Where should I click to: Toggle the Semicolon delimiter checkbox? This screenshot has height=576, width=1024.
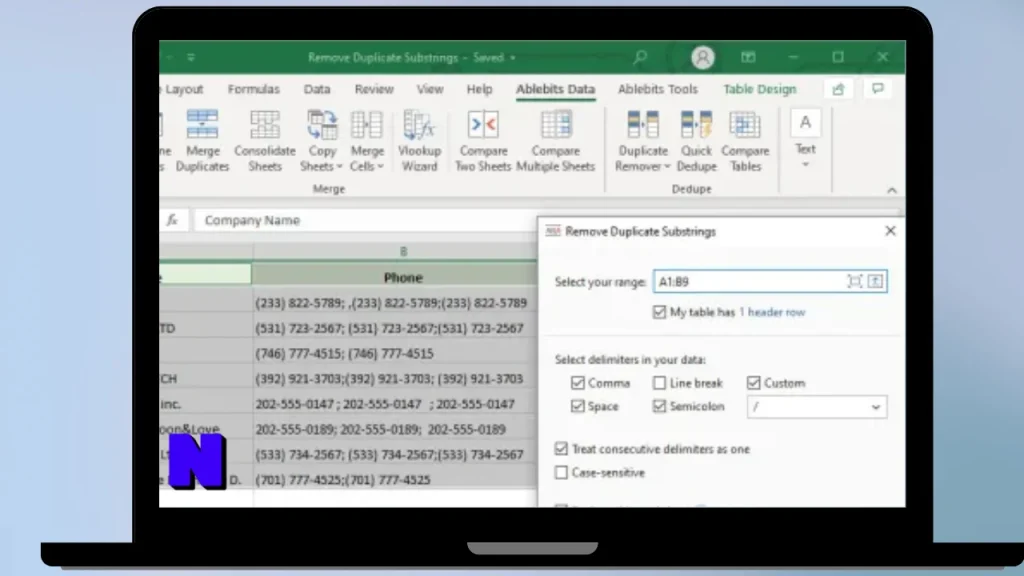[x=660, y=406]
